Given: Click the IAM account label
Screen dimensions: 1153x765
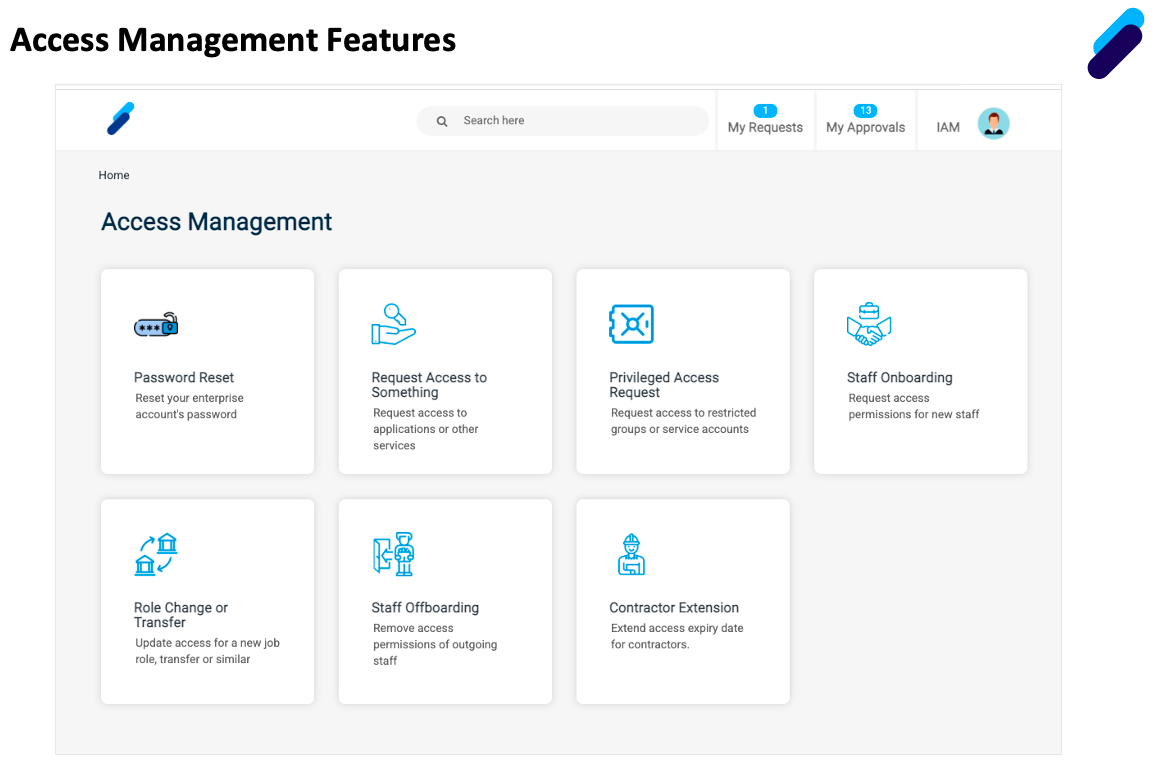Looking at the screenshot, I should pyautogui.click(x=947, y=126).
